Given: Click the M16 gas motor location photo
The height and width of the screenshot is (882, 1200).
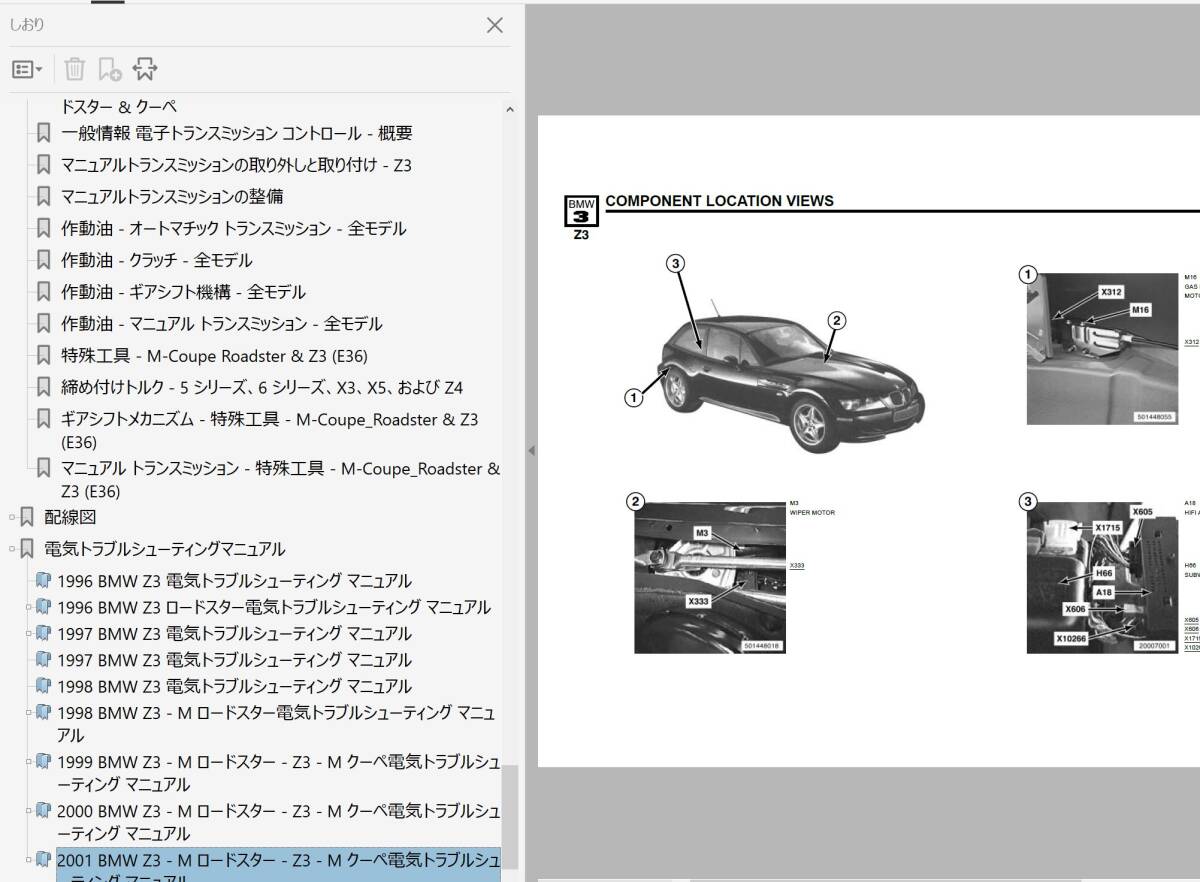Looking at the screenshot, I should (x=1102, y=349).
